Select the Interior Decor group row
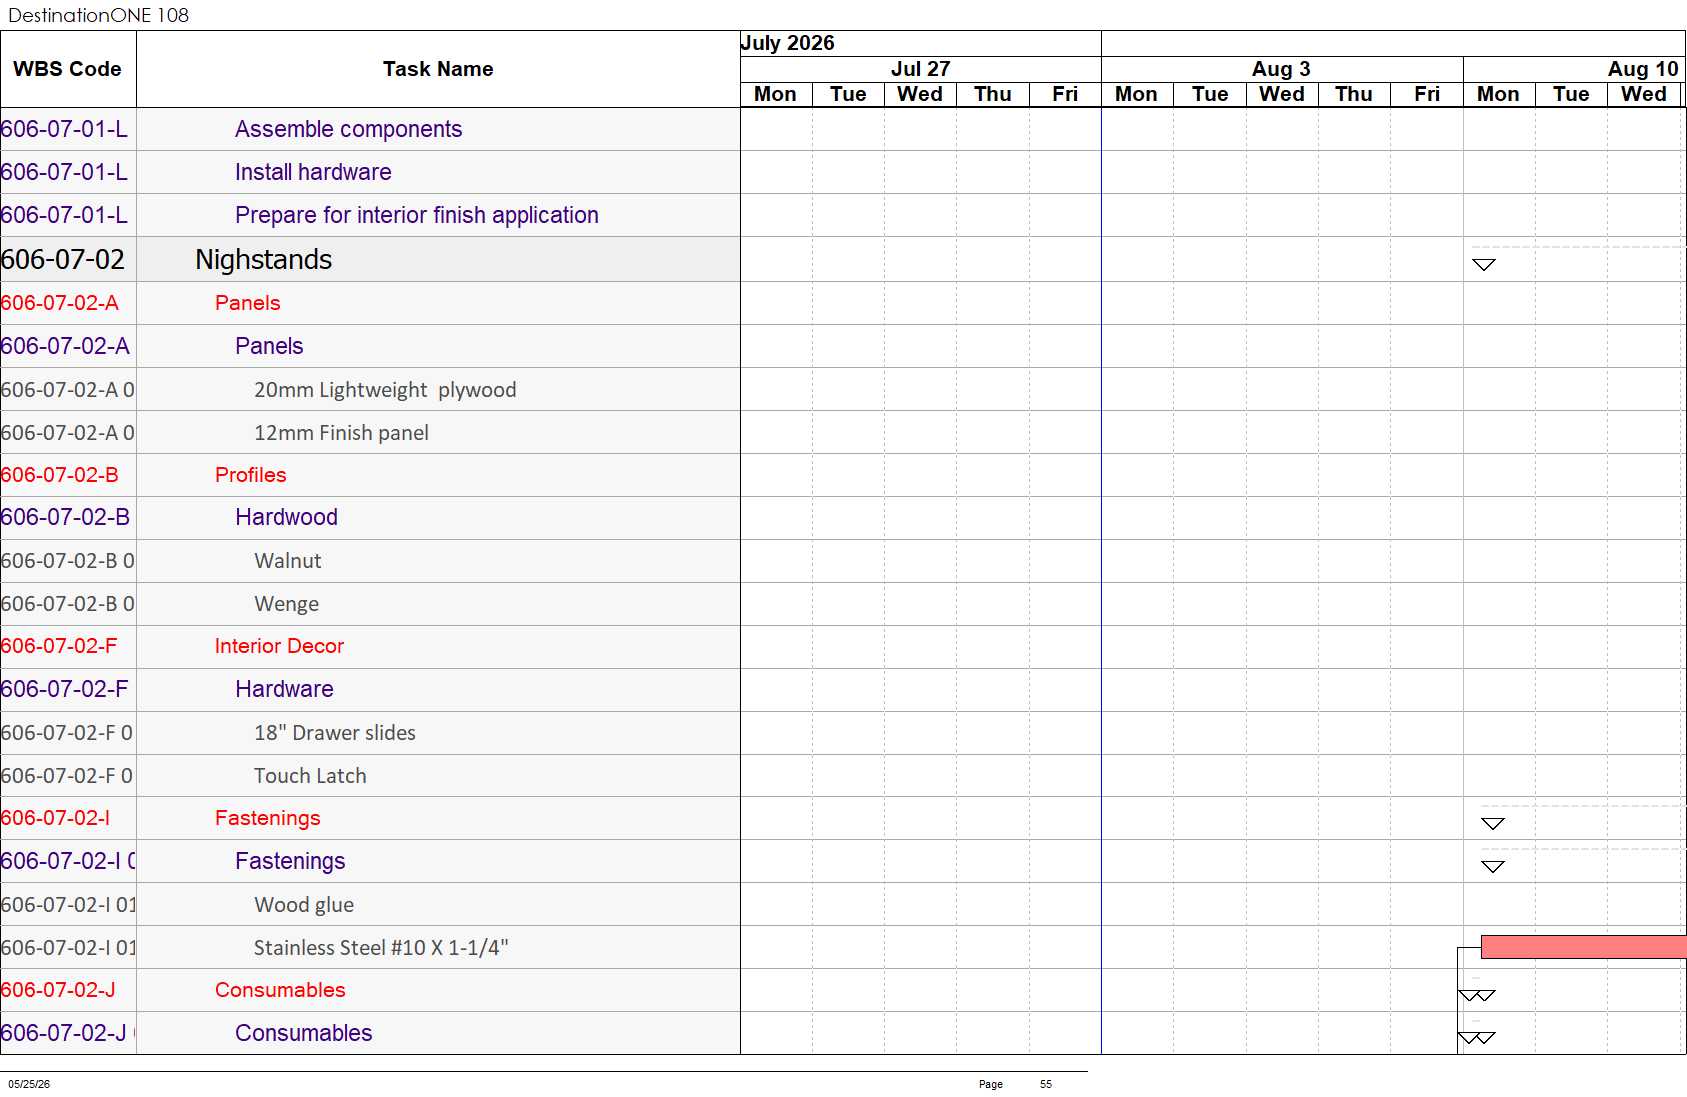The width and height of the screenshot is (1687, 1097). (370, 646)
